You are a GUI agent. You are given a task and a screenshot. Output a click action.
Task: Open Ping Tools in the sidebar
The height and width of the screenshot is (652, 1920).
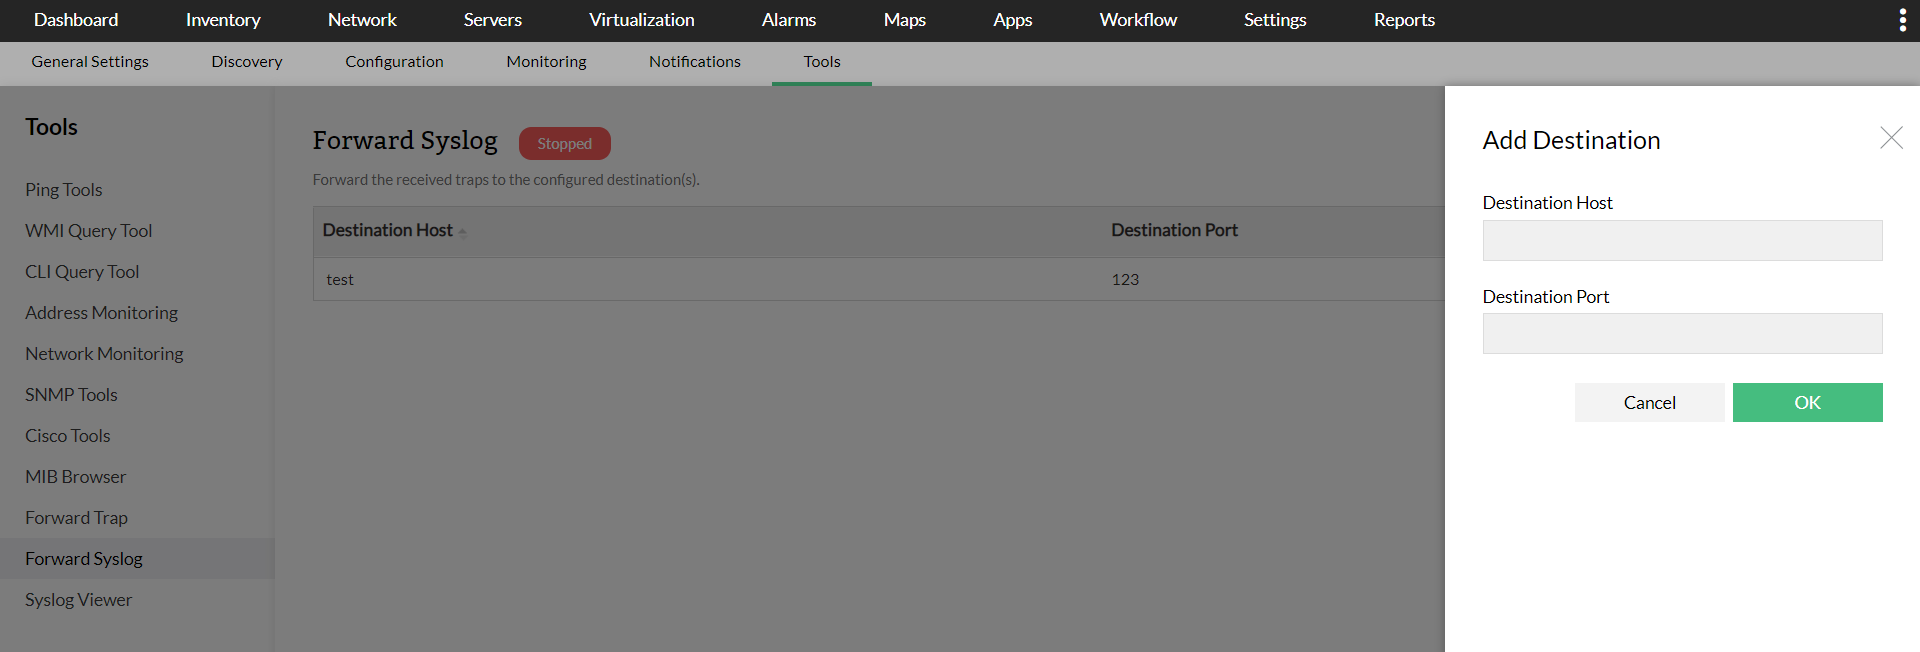tap(64, 190)
